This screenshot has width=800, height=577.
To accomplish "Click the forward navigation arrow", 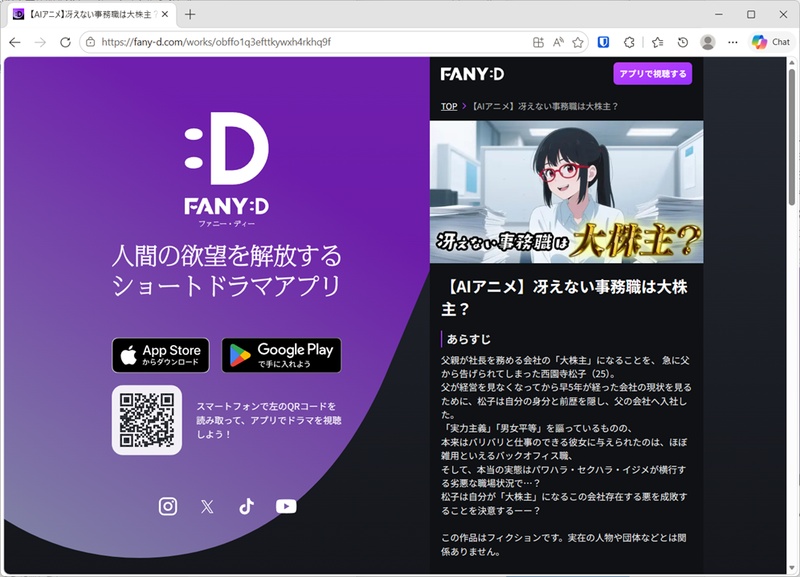I will coord(40,42).
